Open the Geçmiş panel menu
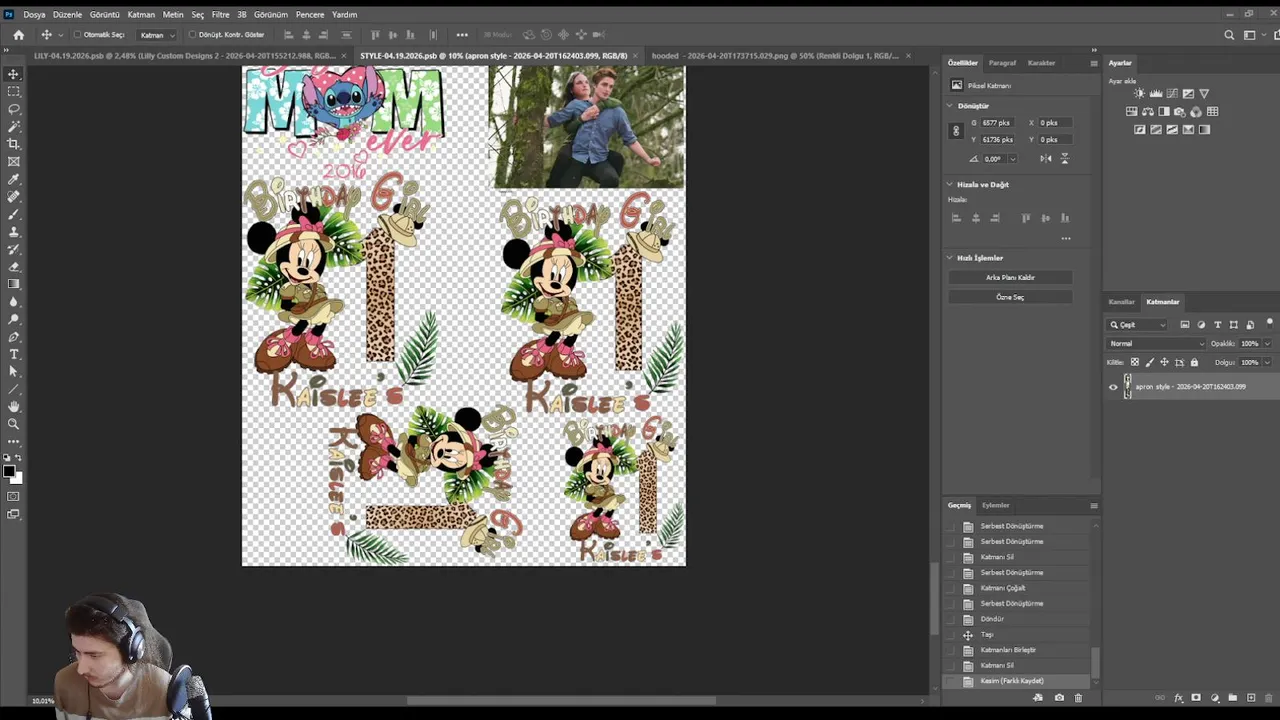Image resolution: width=1280 pixels, height=720 pixels. coord(1094,506)
